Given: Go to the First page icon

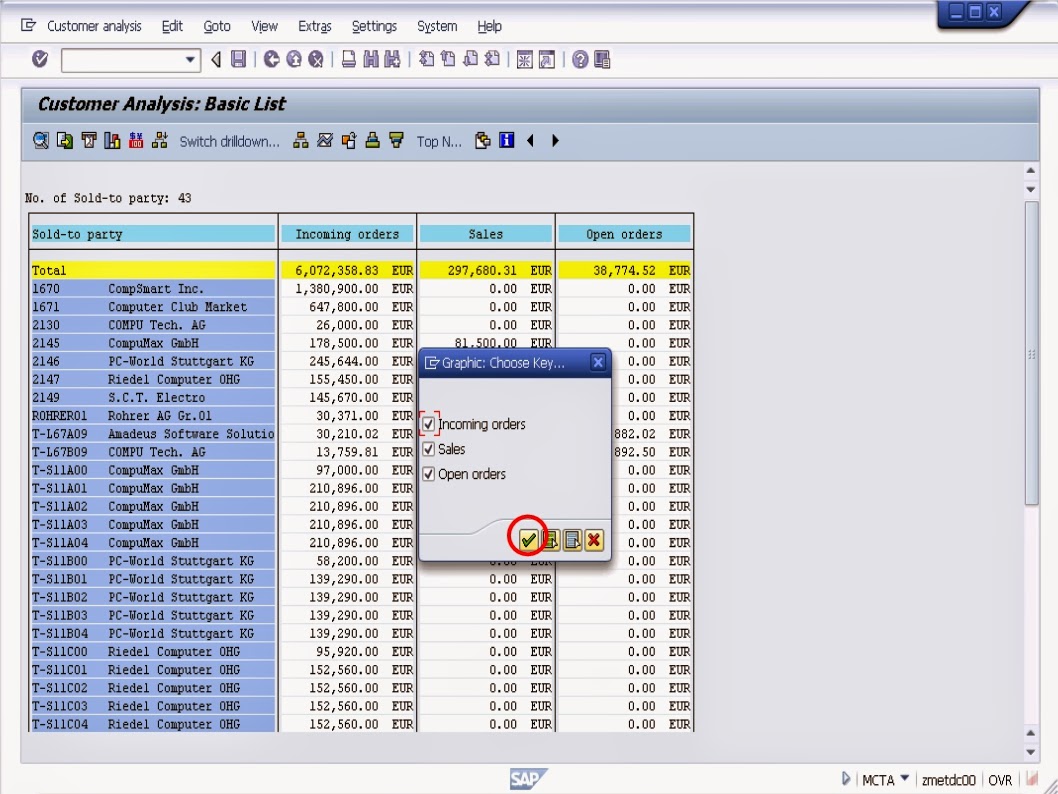Looking at the screenshot, I should click(x=426, y=59).
